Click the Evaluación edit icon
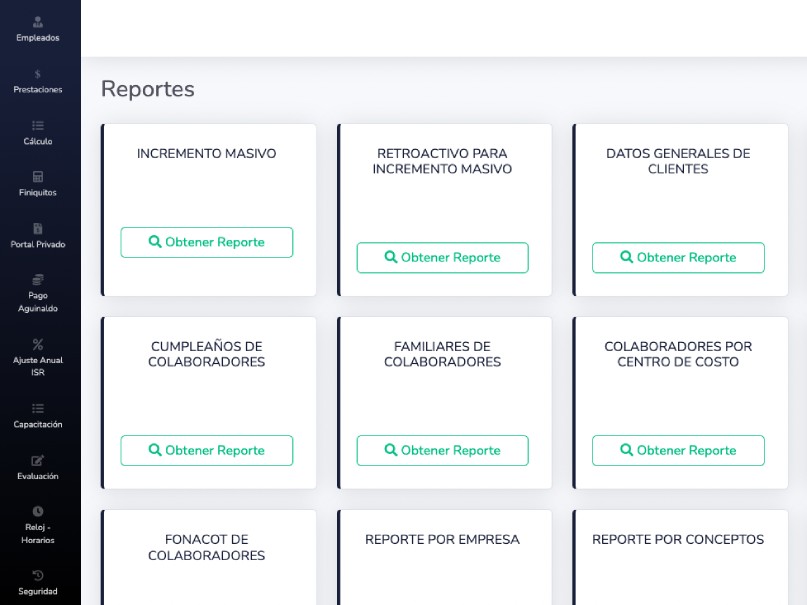This screenshot has height=605, width=807. pos(38,460)
